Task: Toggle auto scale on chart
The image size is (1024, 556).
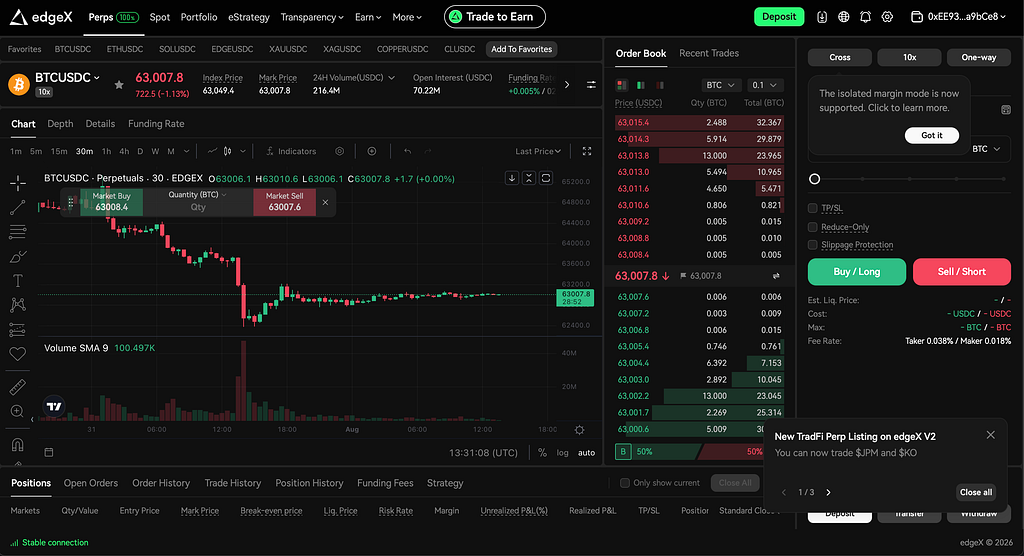Action: point(586,452)
